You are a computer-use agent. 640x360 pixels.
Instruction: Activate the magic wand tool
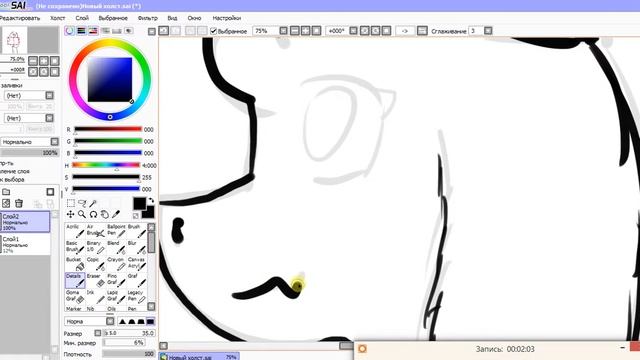coord(93,203)
